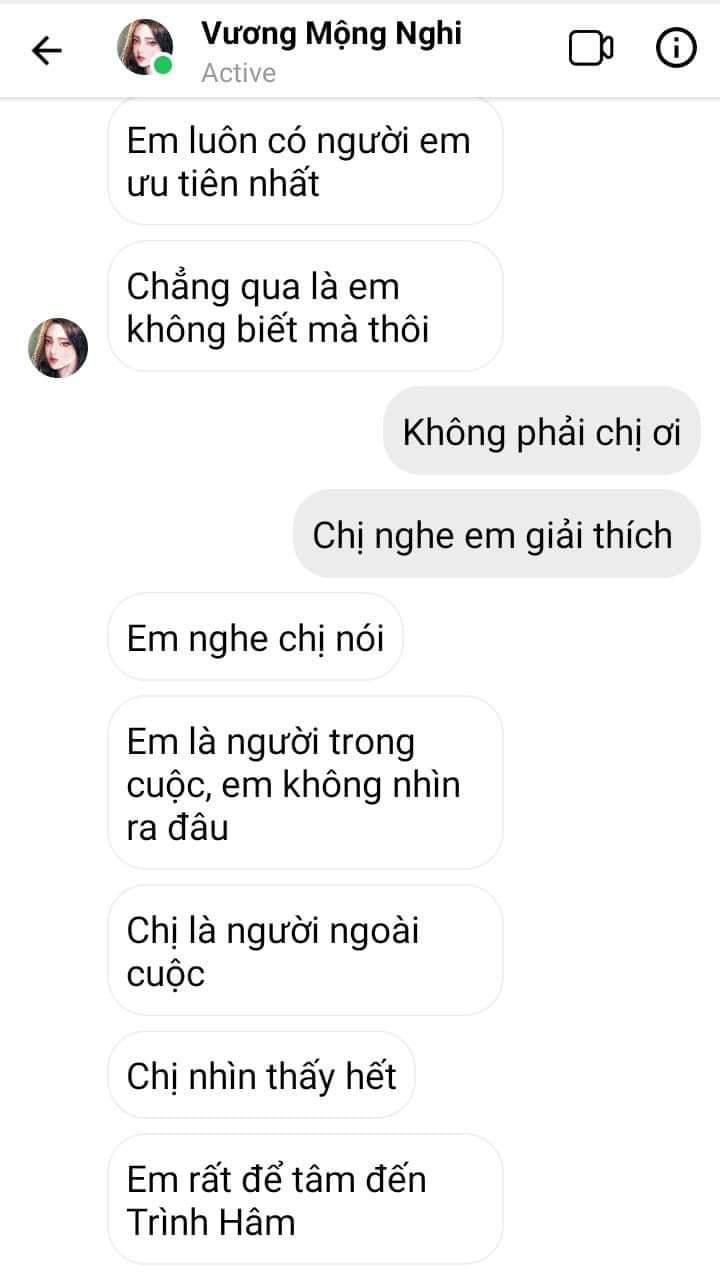Select message "Chẳng qua là em không biết mà thôi"

click(x=304, y=307)
